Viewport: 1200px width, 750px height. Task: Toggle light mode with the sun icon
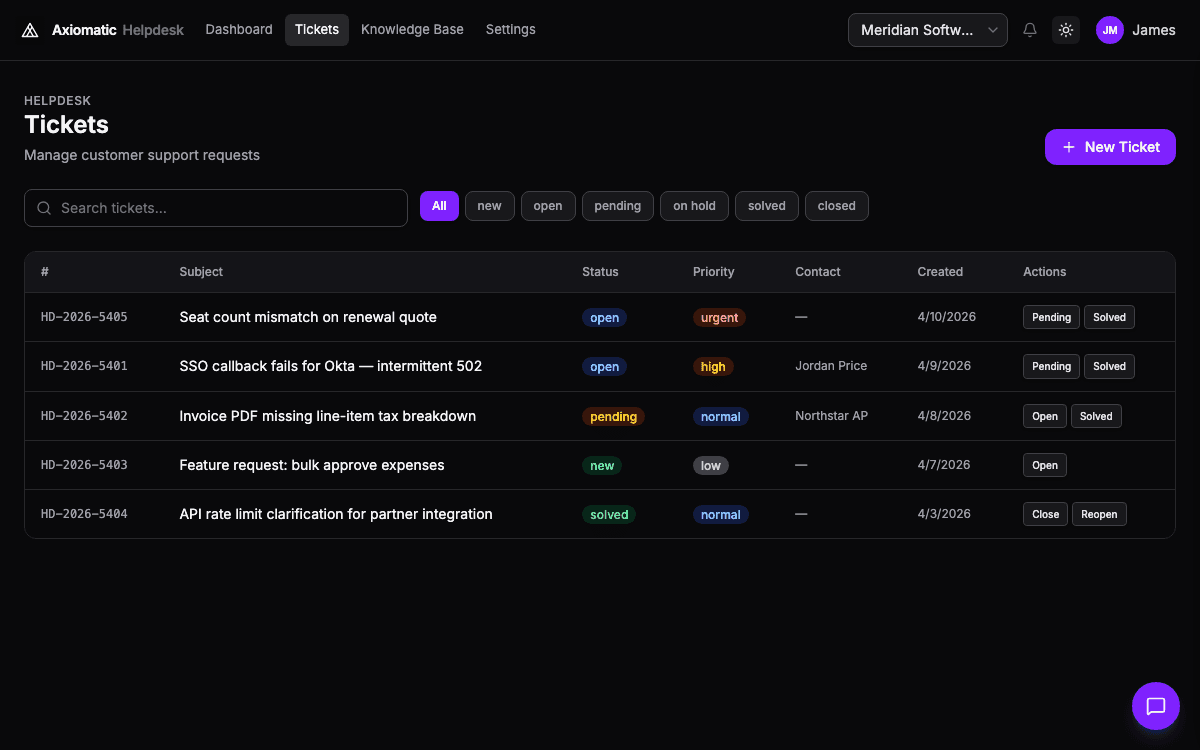(x=1066, y=30)
